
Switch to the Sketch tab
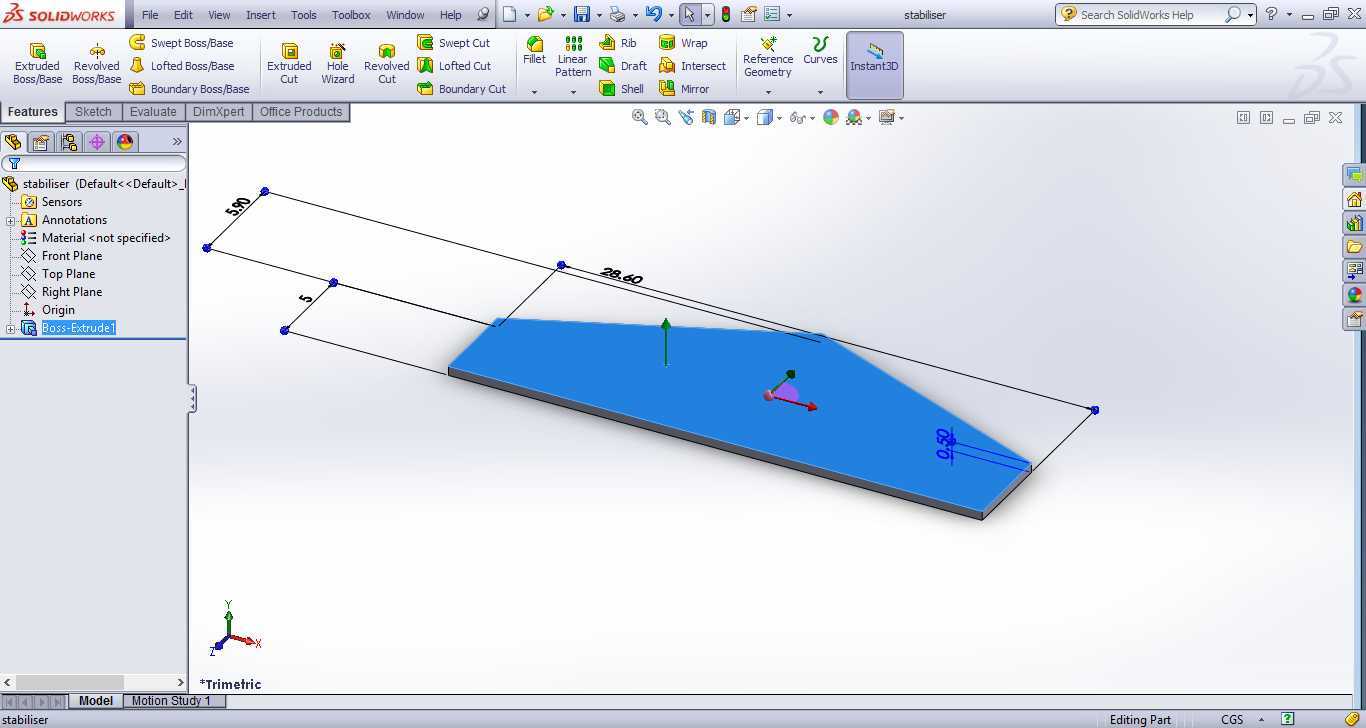[93, 112]
